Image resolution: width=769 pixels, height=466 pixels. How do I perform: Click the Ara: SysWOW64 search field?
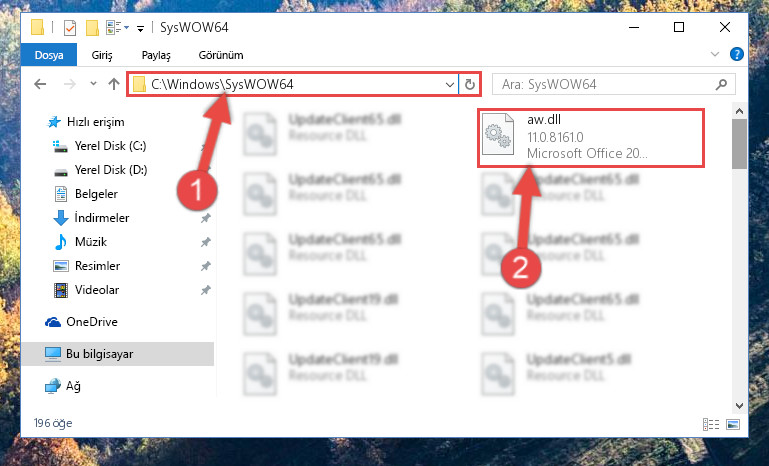point(606,84)
